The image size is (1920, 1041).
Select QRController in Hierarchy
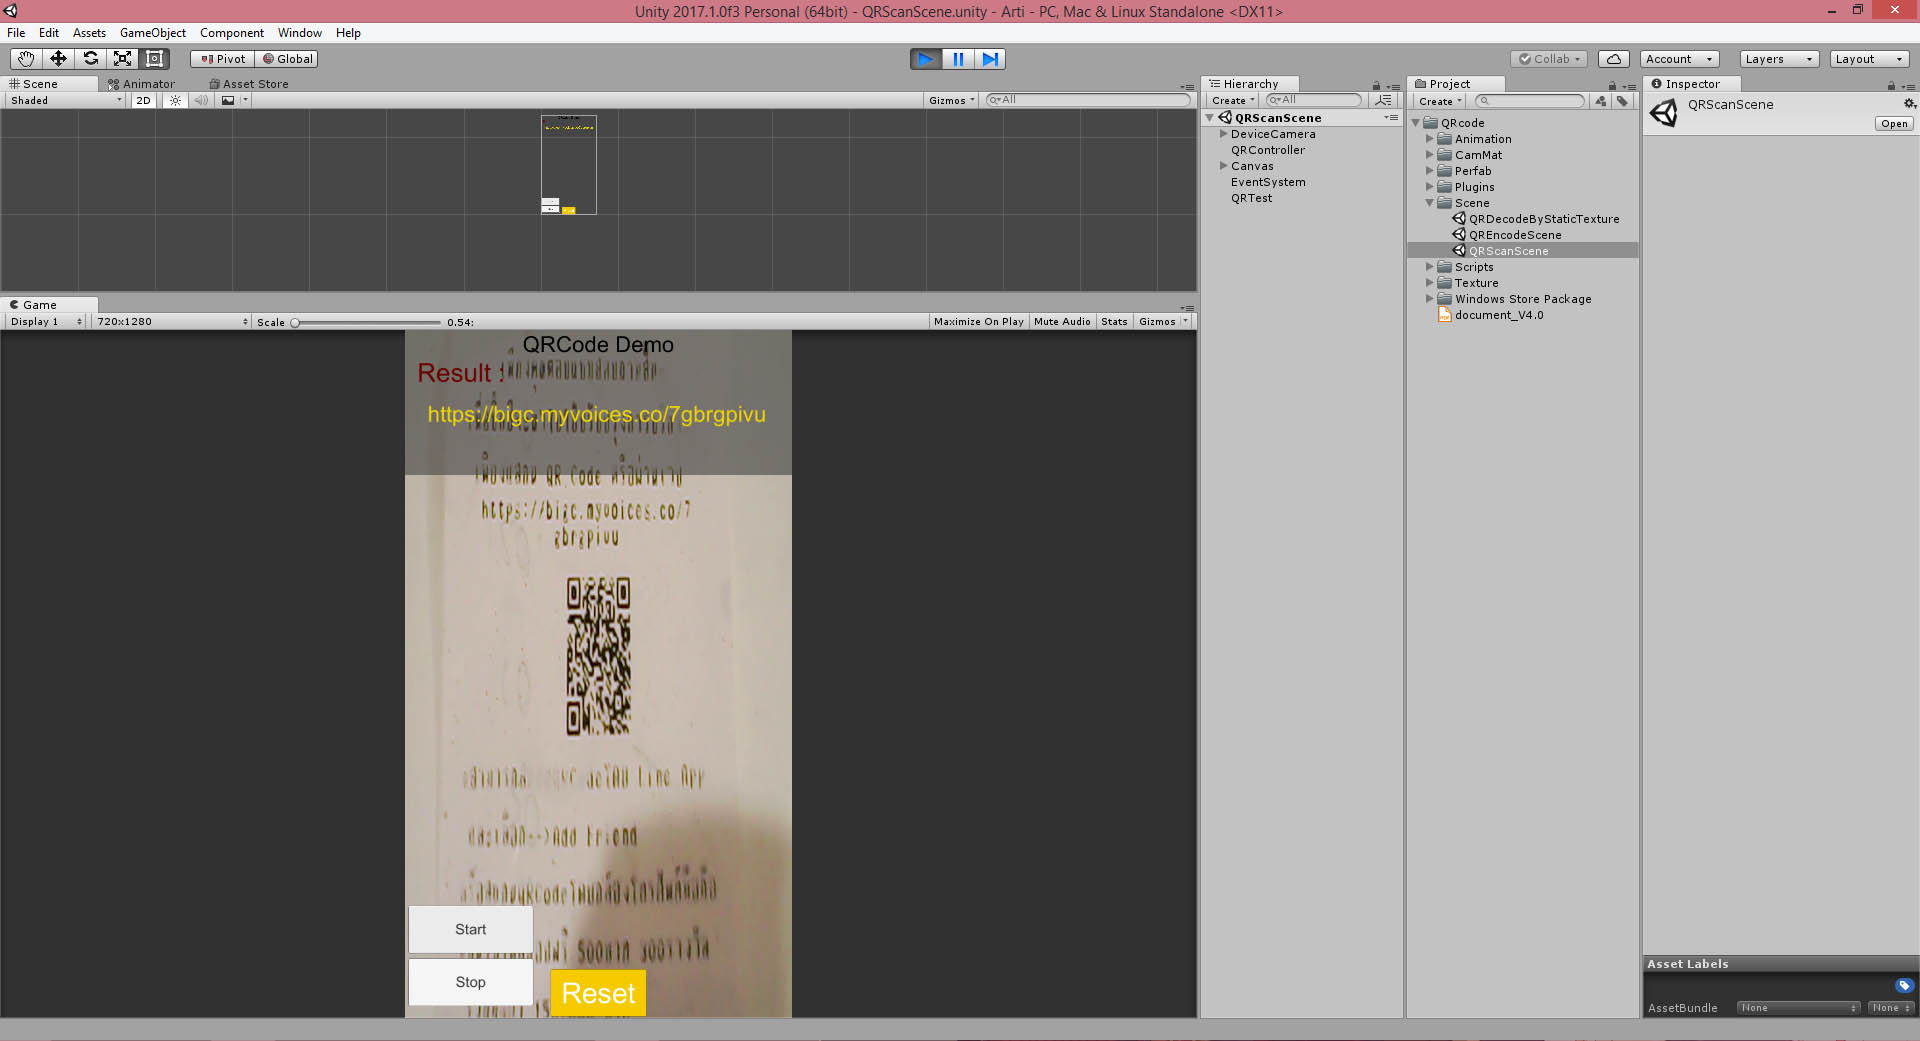pyautogui.click(x=1267, y=150)
